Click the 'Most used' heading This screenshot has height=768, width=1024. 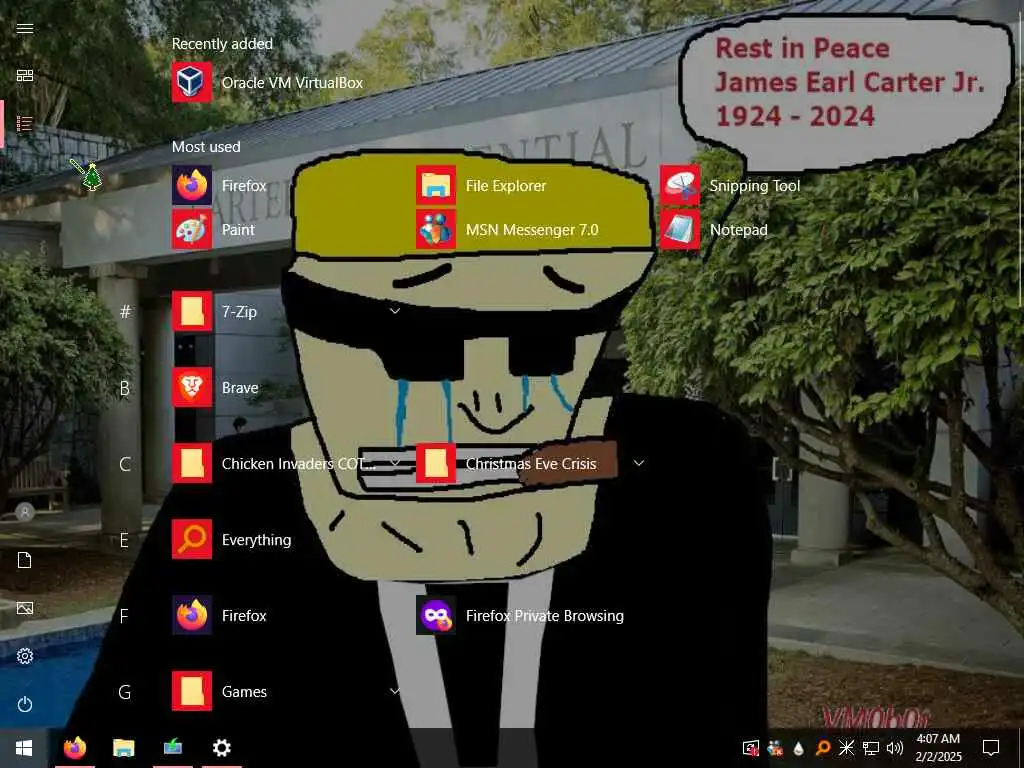click(x=206, y=147)
